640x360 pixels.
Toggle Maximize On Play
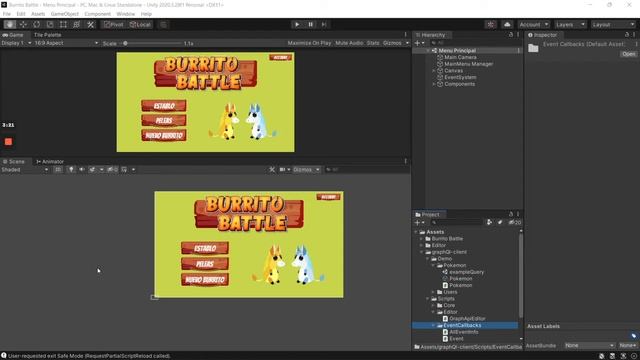coord(309,43)
